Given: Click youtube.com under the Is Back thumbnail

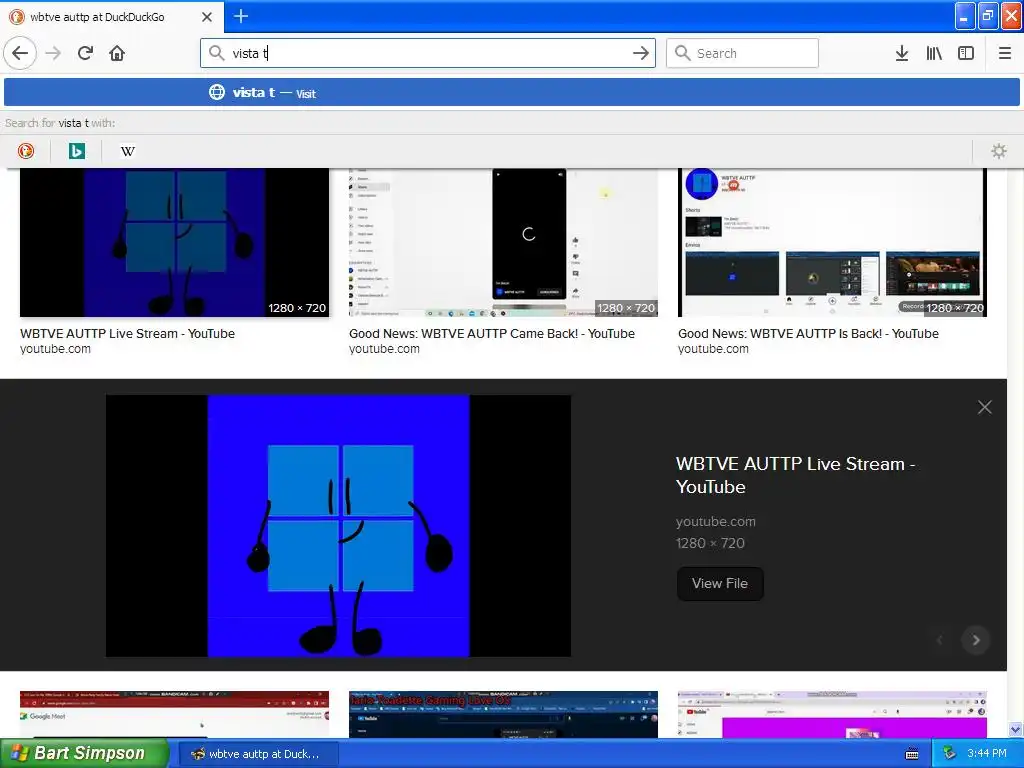Looking at the screenshot, I should pyautogui.click(x=713, y=349).
